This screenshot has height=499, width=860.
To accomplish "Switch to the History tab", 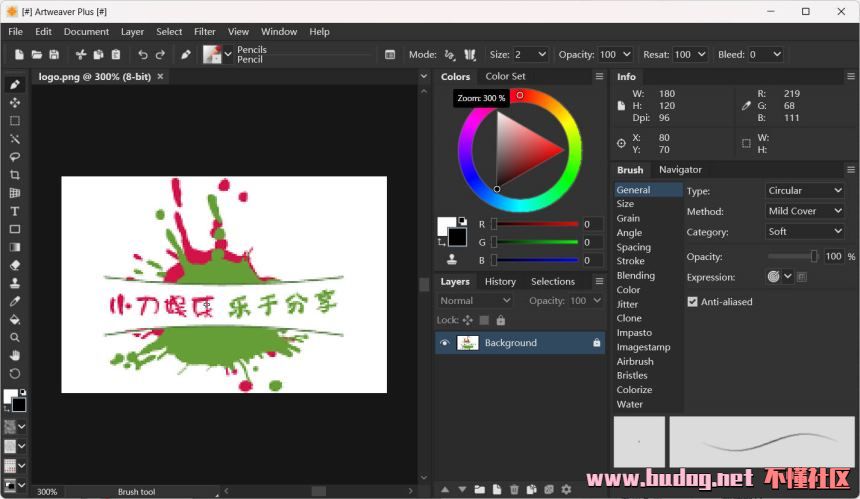I will click(500, 281).
